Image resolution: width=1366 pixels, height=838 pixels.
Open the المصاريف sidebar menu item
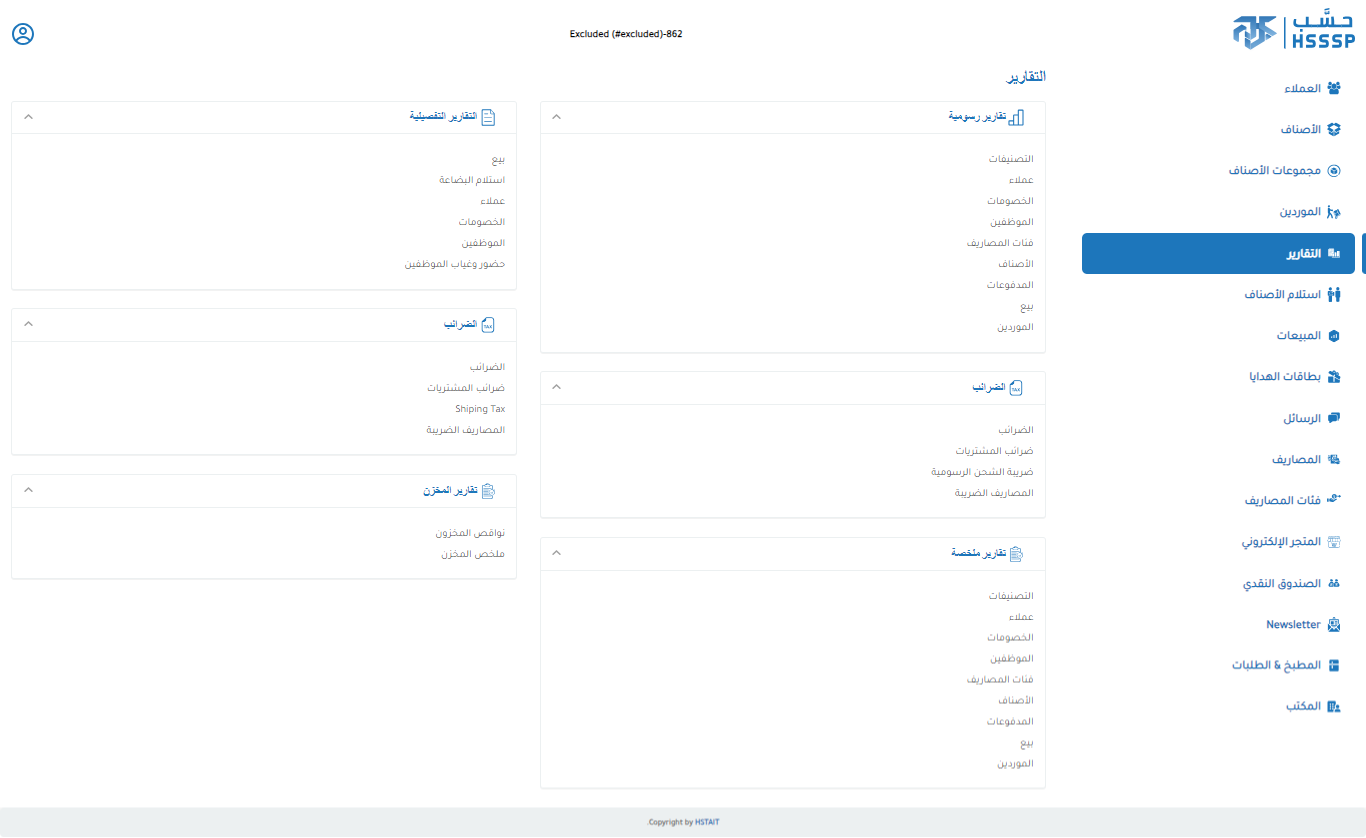point(1296,460)
